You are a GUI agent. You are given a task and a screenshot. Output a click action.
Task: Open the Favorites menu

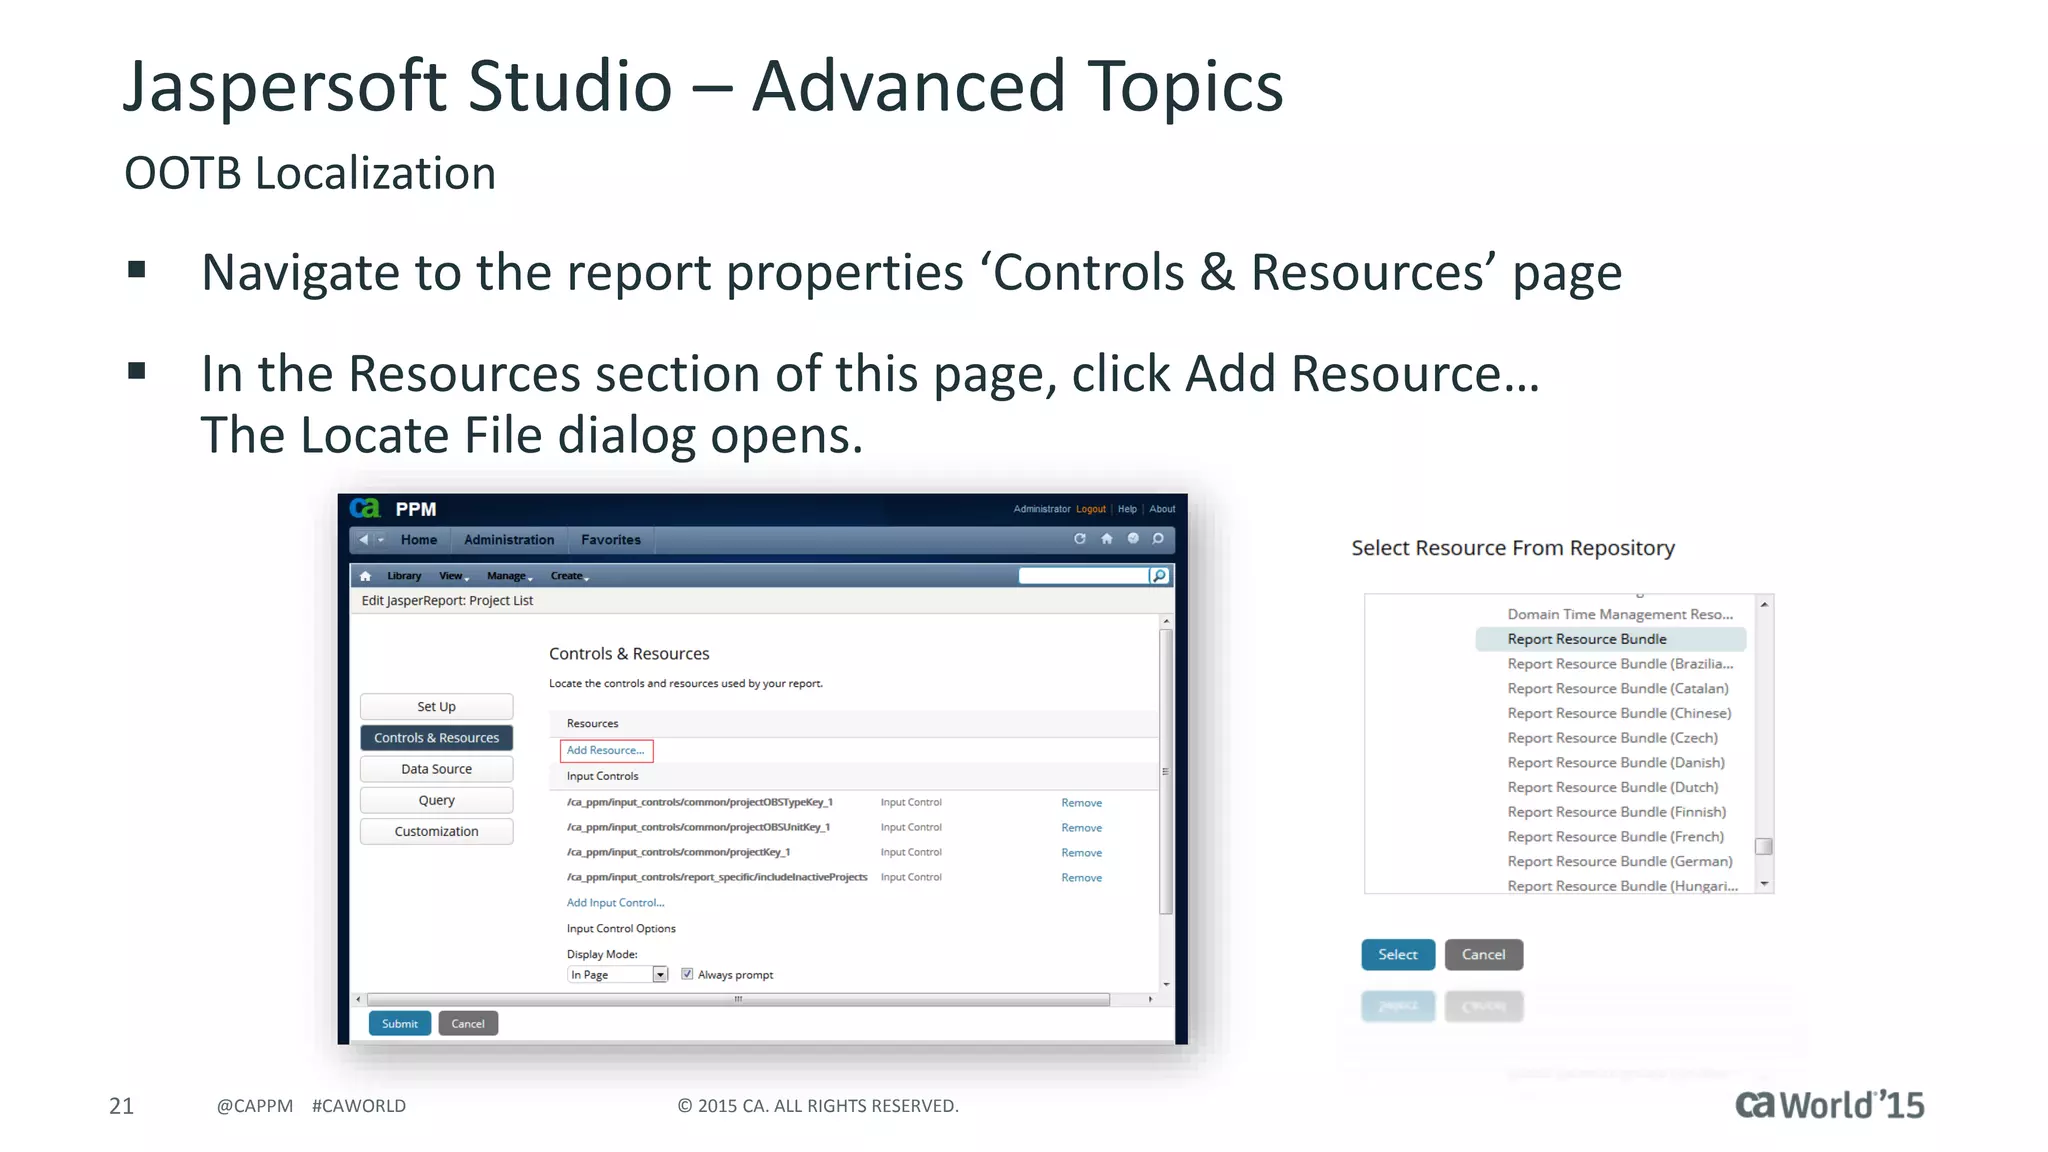611,540
